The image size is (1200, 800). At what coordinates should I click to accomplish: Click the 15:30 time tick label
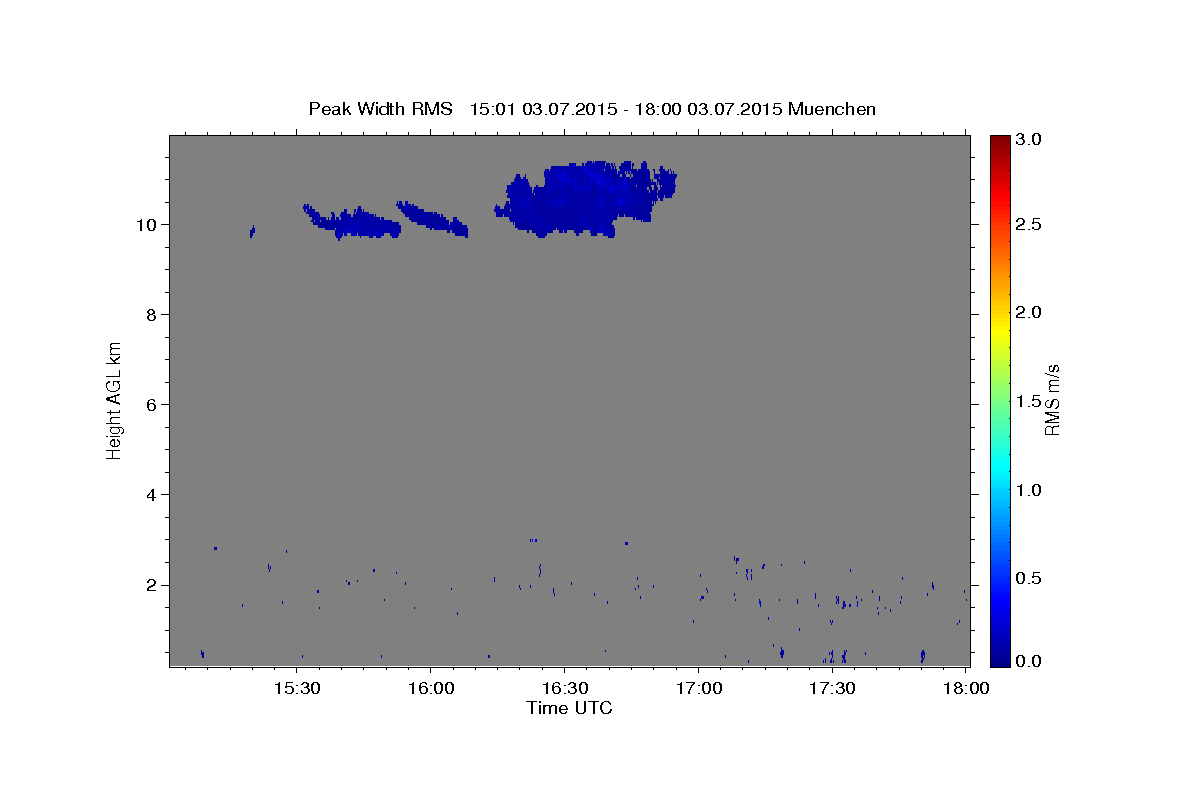coord(297,689)
